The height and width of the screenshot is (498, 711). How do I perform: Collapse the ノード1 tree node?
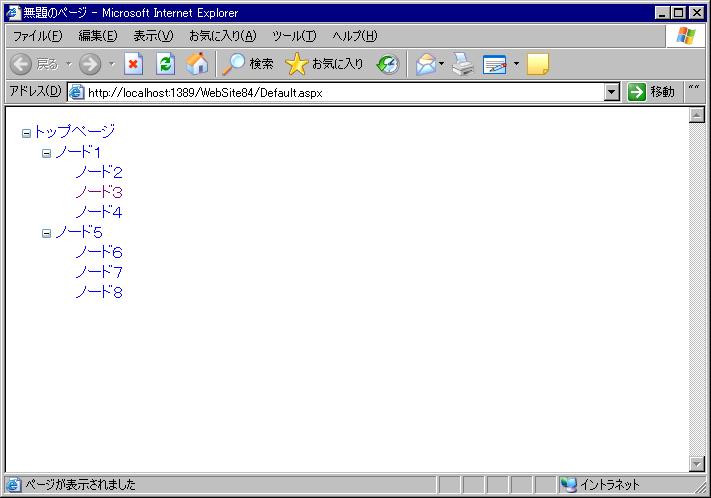pos(46,153)
